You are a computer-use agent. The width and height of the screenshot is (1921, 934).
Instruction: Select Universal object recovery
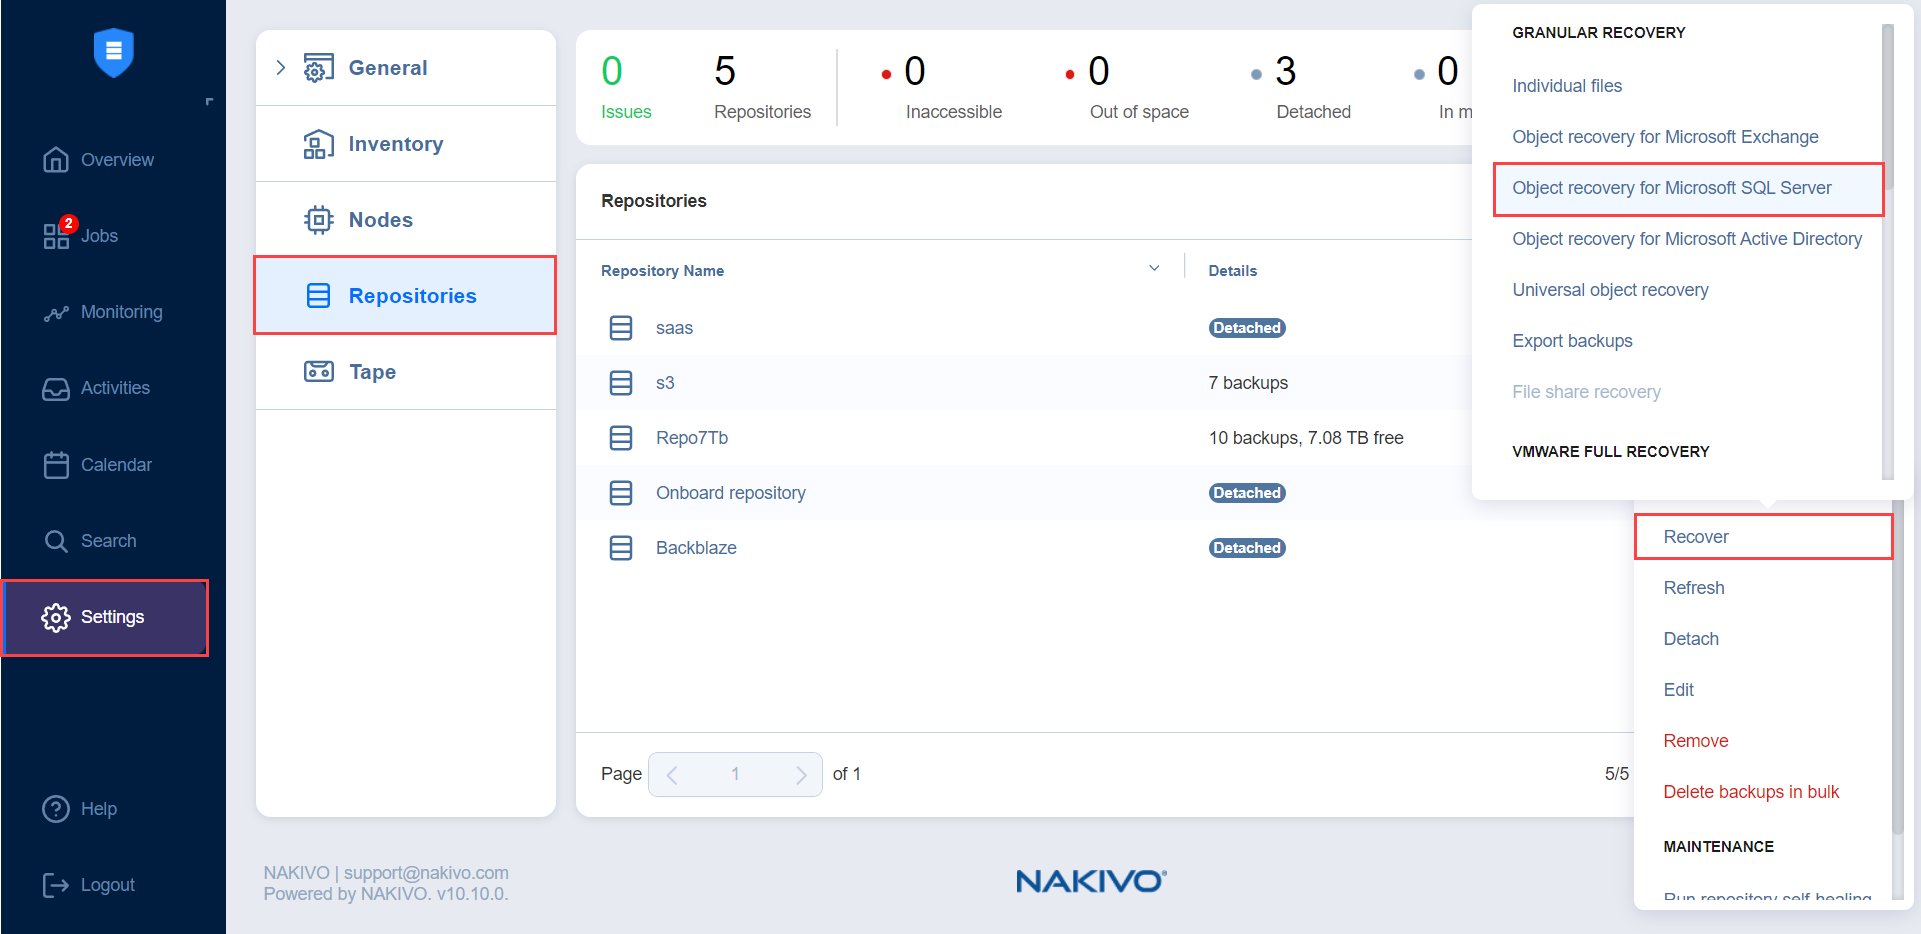pos(1609,290)
